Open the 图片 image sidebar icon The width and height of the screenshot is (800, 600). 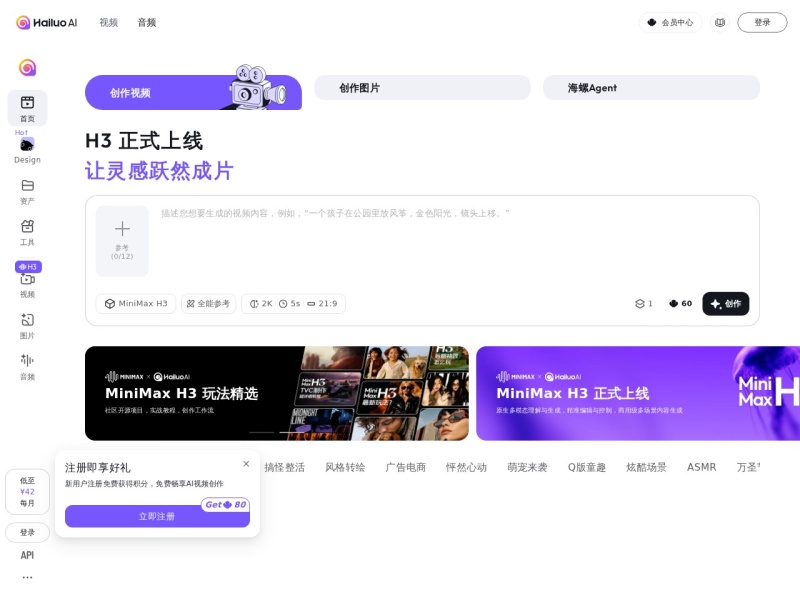(x=28, y=326)
